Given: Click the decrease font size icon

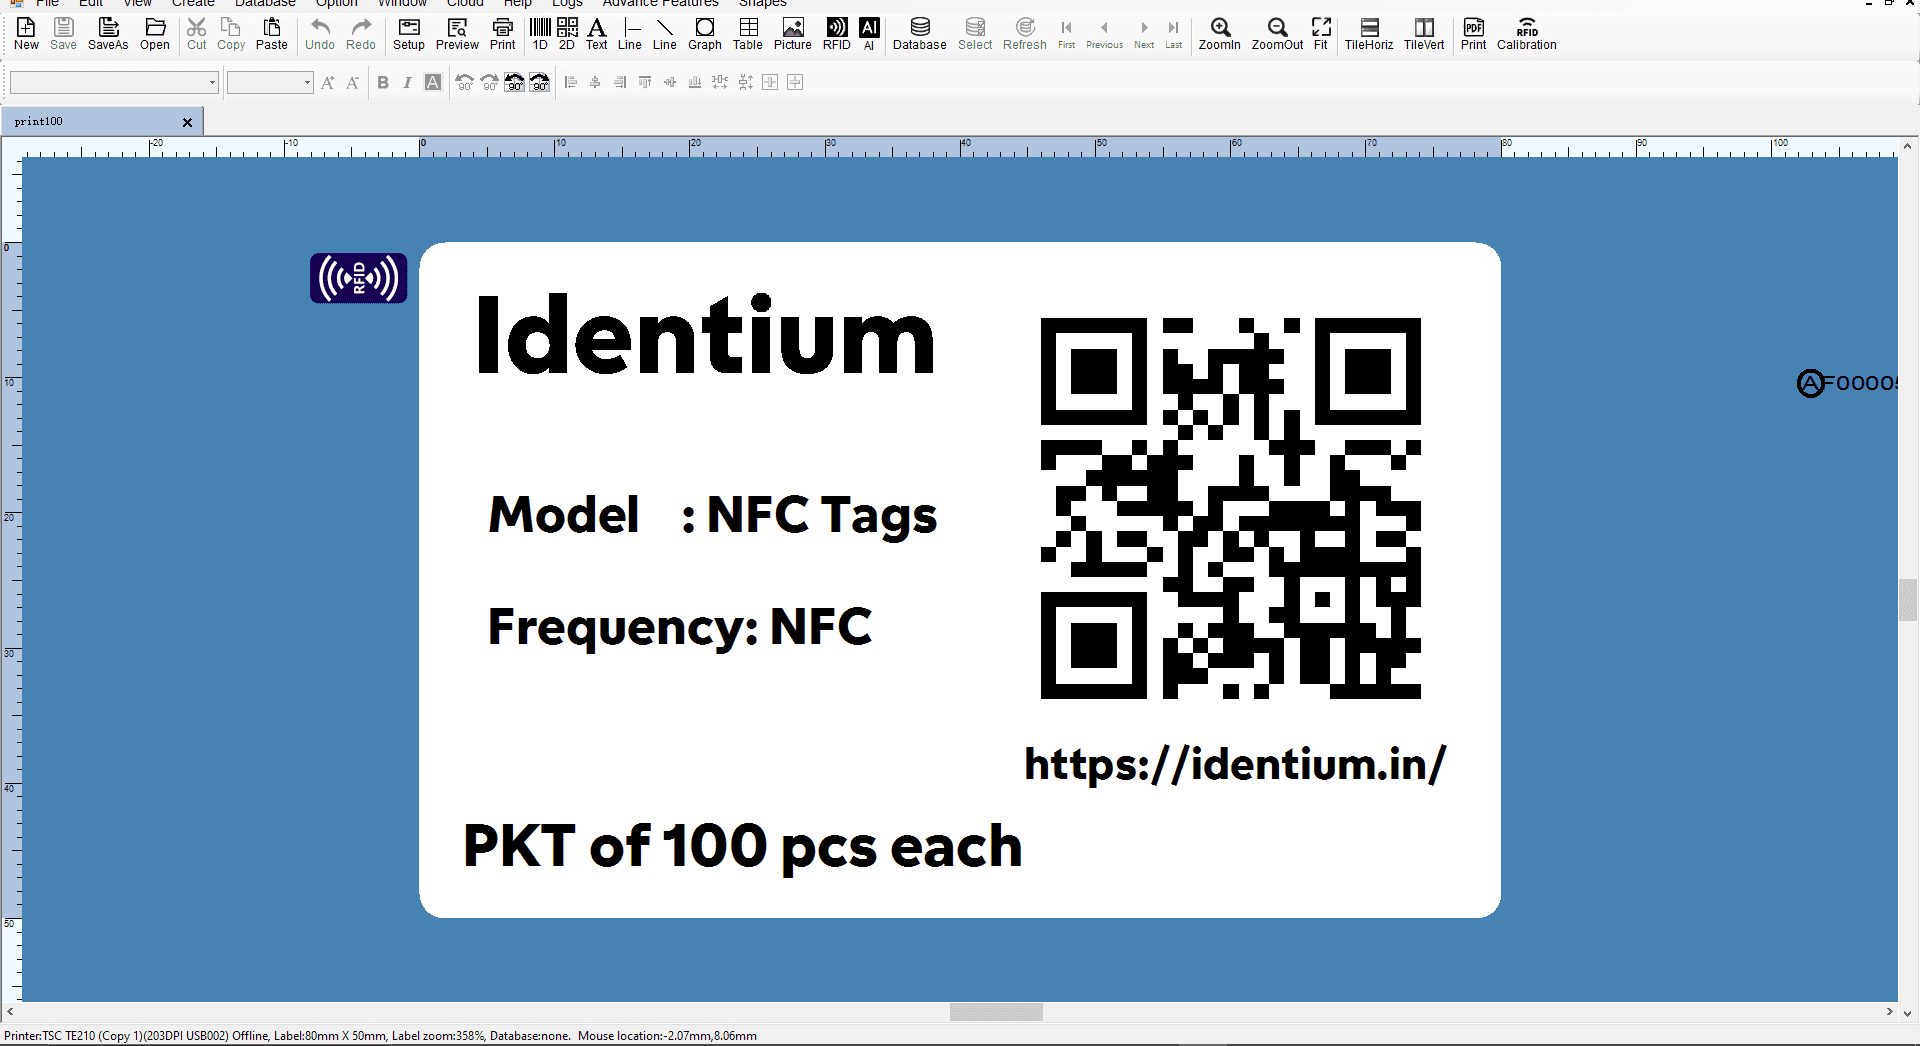Looking at the screenshot, I should click(x=352, y=82).
